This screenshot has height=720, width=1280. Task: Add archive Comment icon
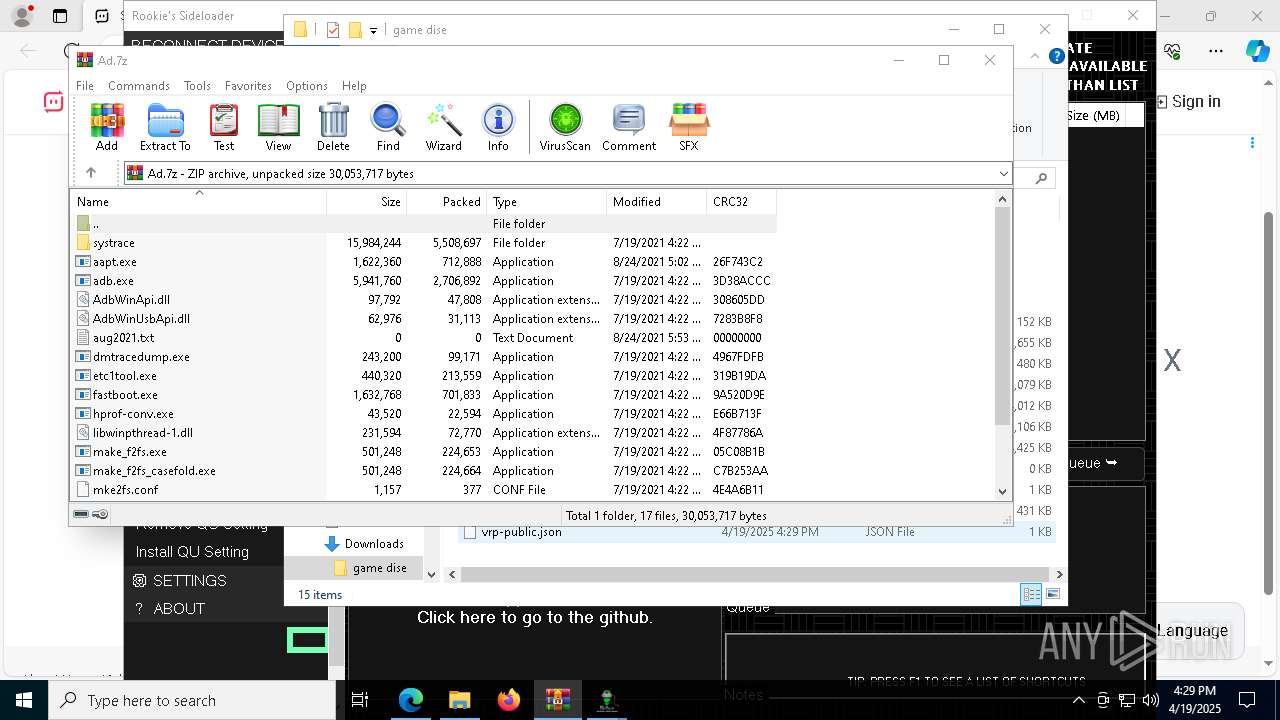(x=629, y=127)
